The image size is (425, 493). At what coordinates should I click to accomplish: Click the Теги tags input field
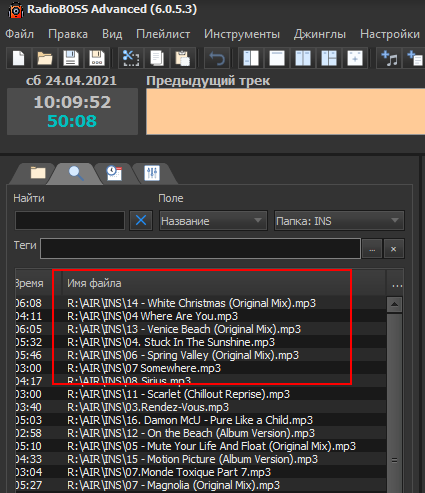(200, 248)
